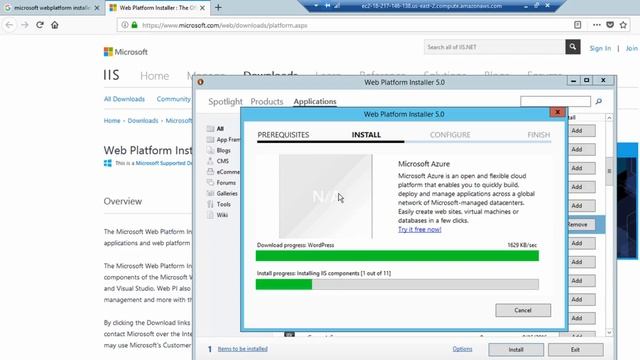Open the Join link
This screenshot has width=640, height=360.
pyautogui.click(x=631, y=48)
